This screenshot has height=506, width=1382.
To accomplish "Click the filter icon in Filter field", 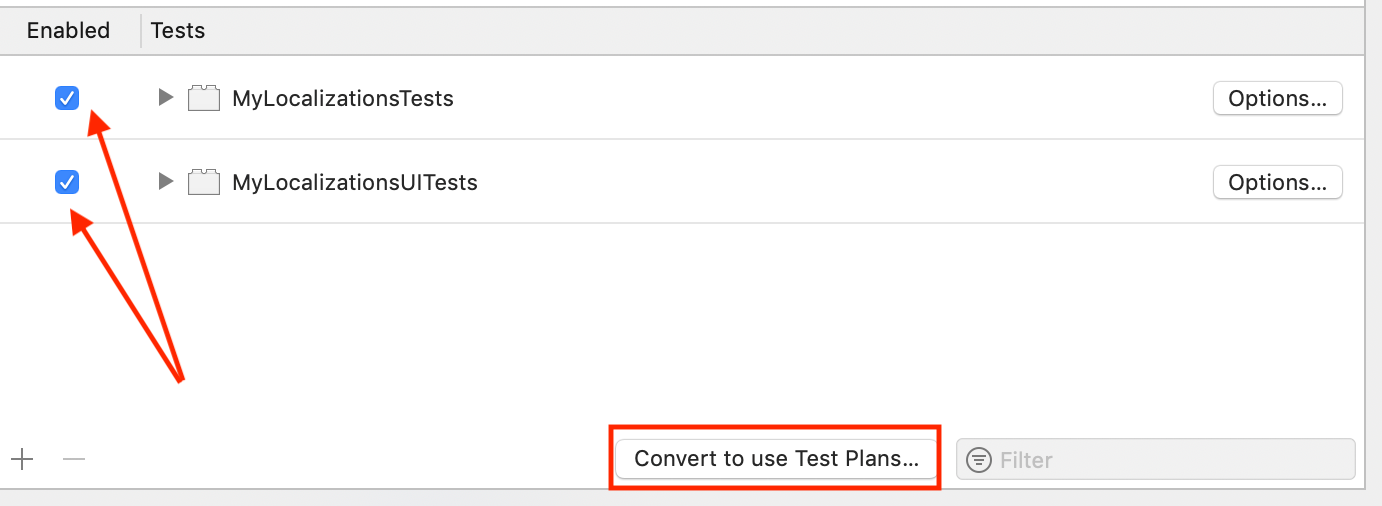I will [x=980, y=460].
